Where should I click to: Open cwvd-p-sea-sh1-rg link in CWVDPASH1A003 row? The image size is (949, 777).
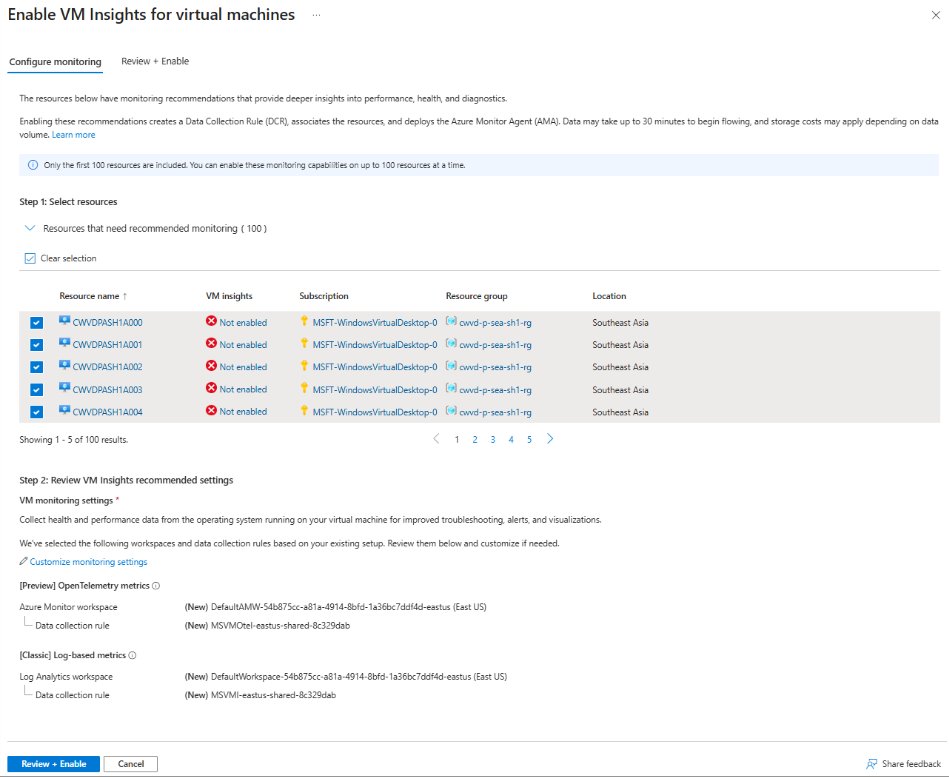(495, 390)
